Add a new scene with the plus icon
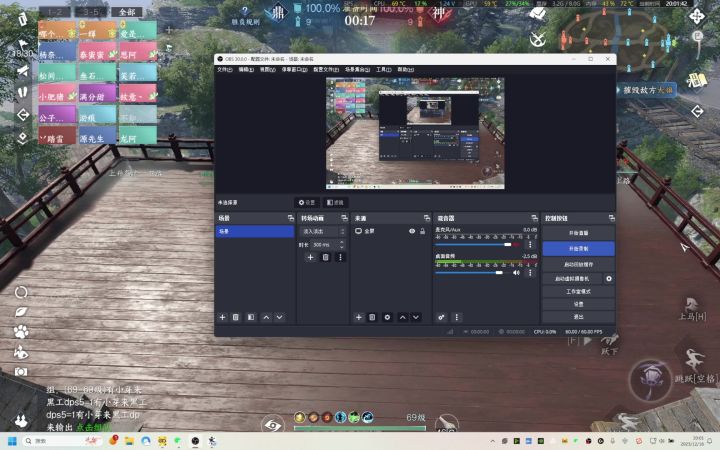The image size is (720, 450). click(223, 317)
